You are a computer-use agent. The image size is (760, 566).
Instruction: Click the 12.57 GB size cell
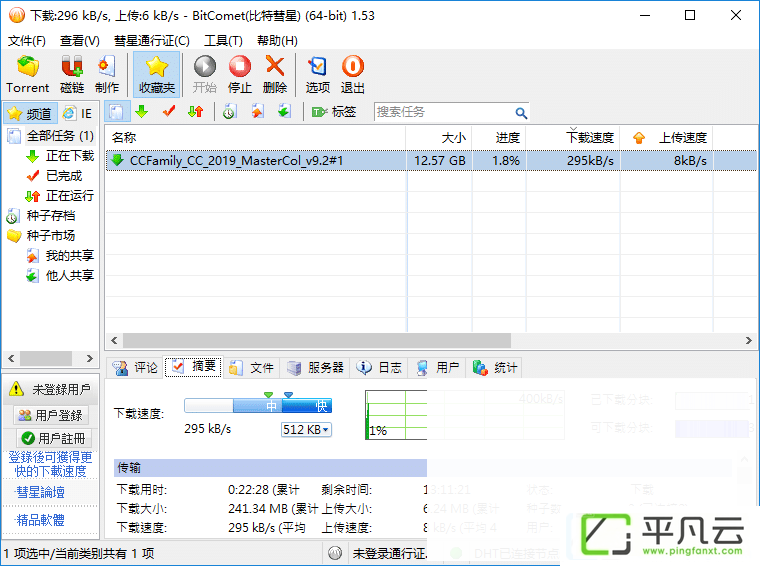440,160
